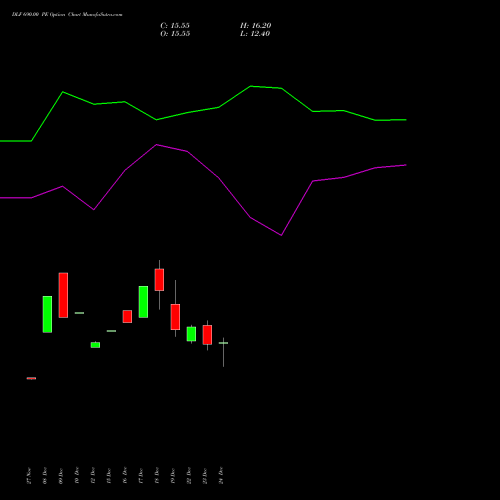Click the tall red candle above 09 Dec
This screenshot has height=500, width=500.
point(63,295)
